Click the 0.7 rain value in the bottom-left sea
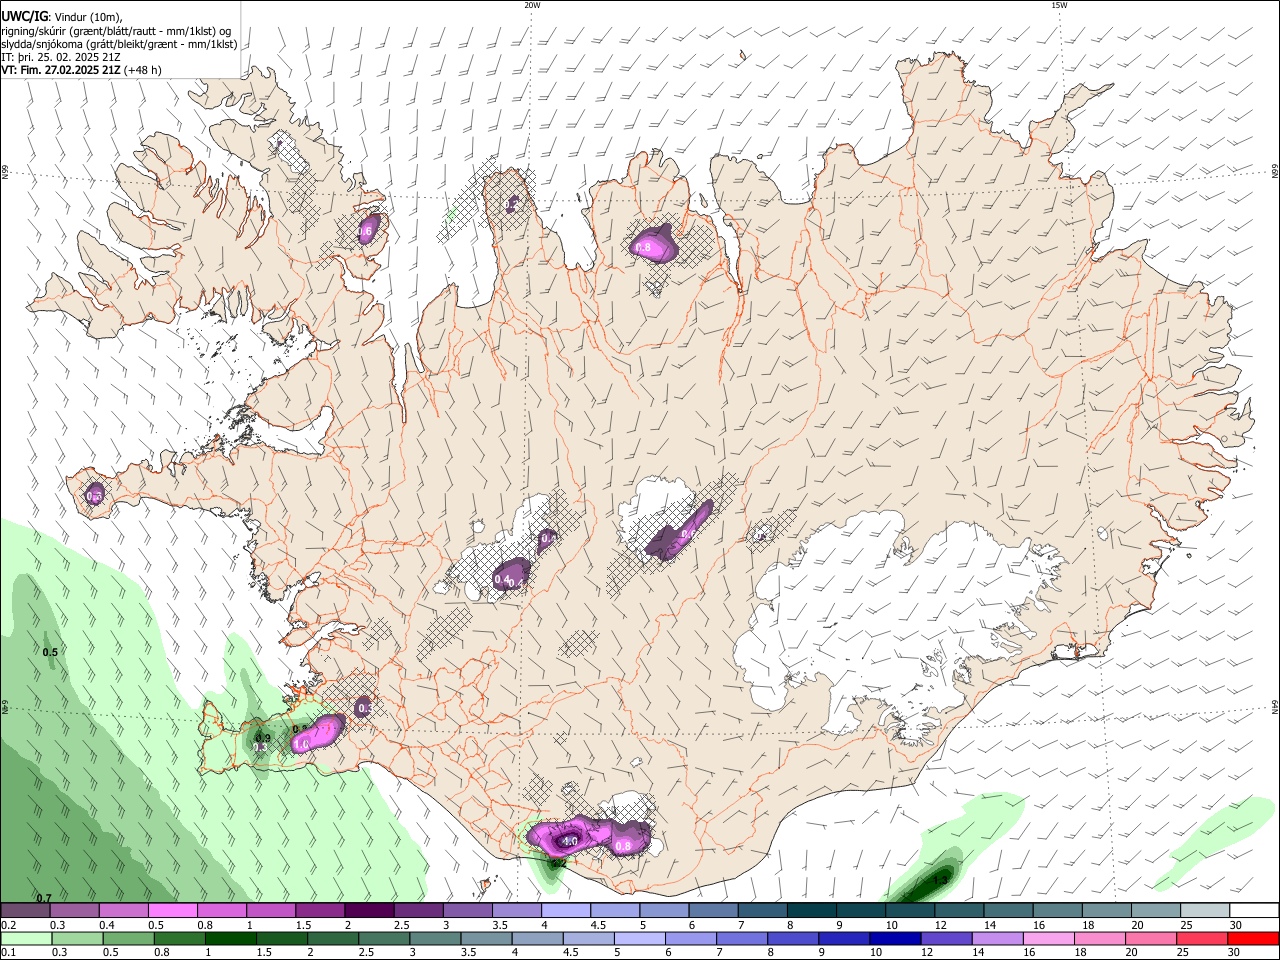This screenshot has width=1280, height=960. point(44,898)
